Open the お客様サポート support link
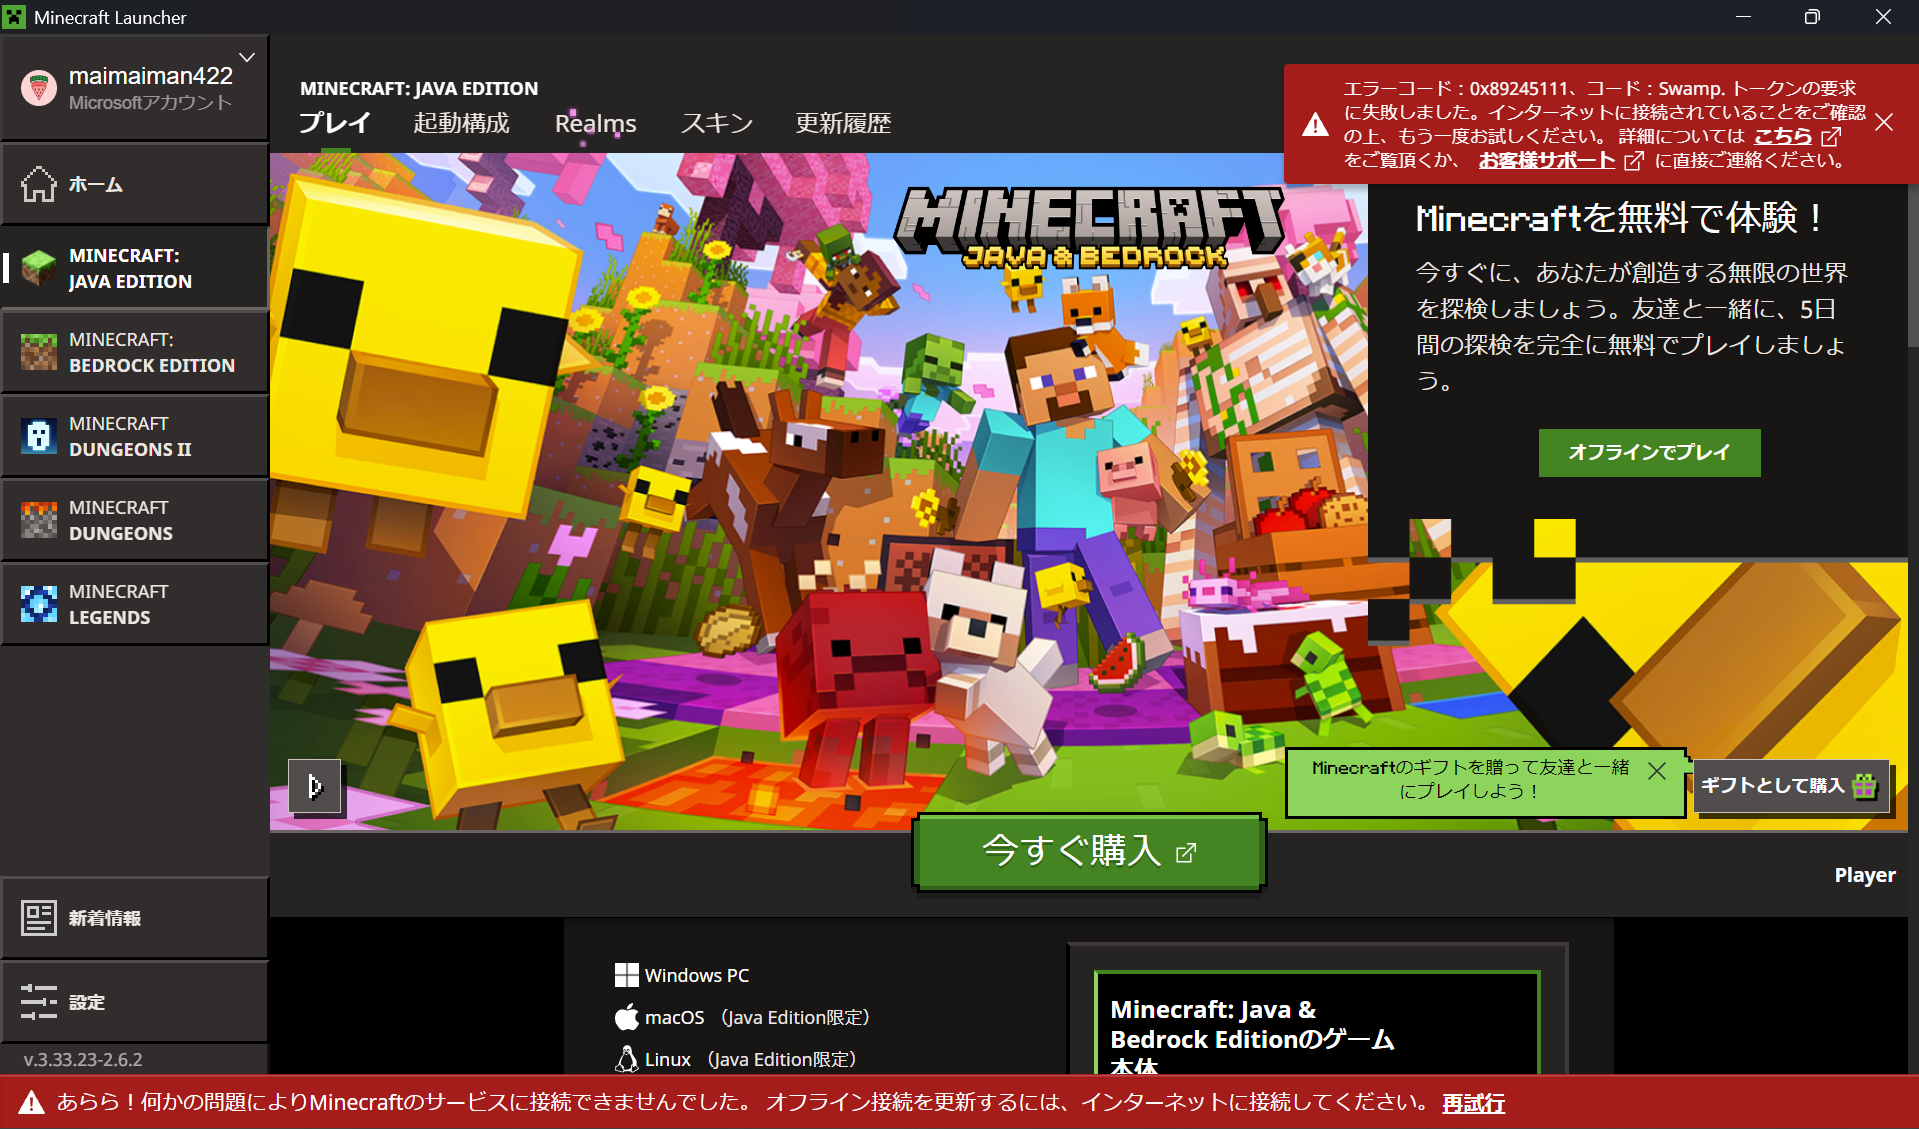 (x=1547, y=160)
